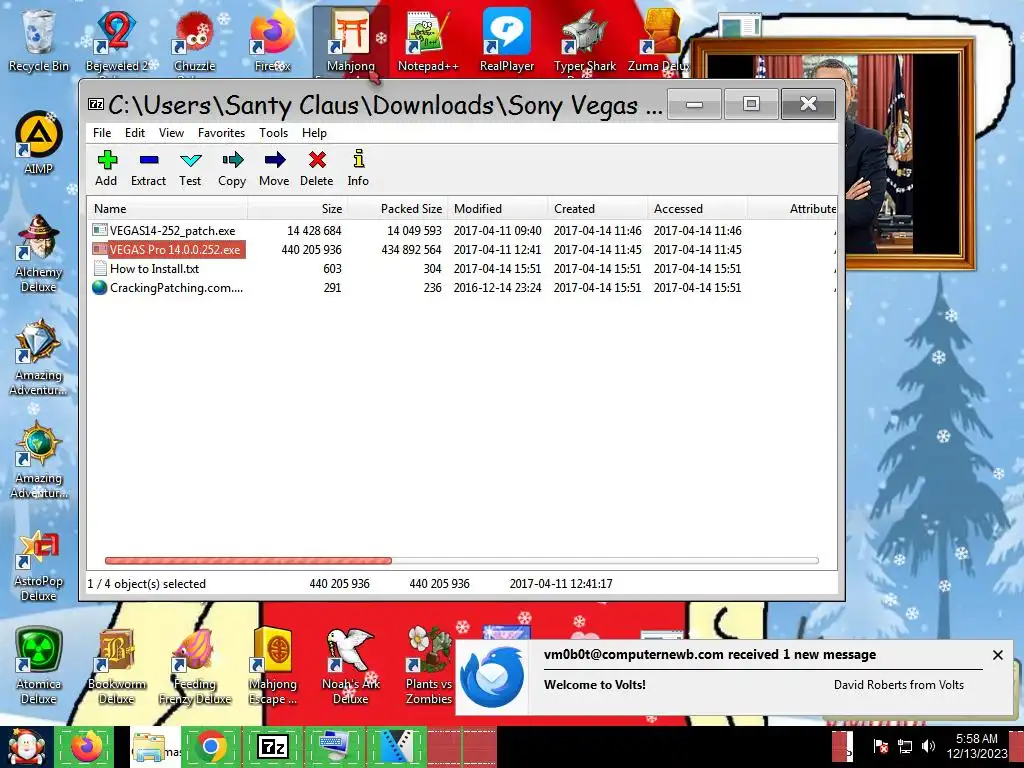Extract the selected archive file
The height and width of the screenshot is (768, 1024).
click(148, 168)
